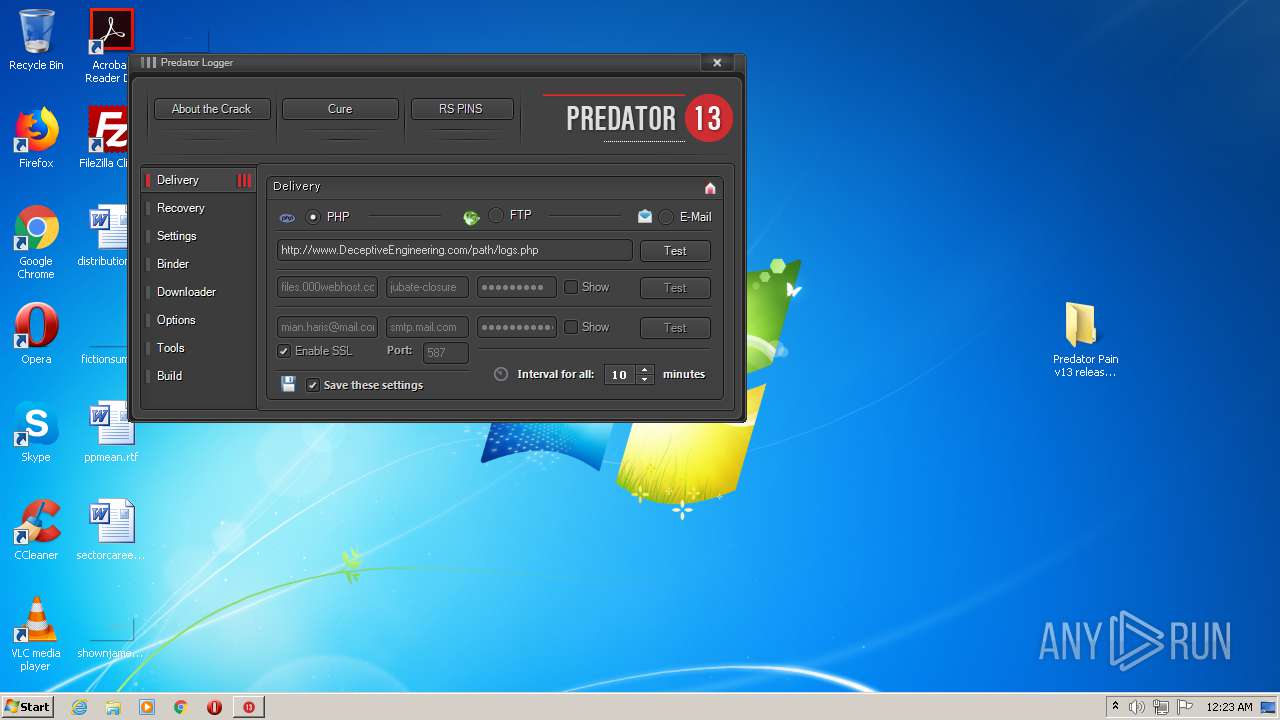Open the Delivery section
Image resolution: width=1280 pixels, height=720 pixels.
pyautogui.click(x=199, y=180)
